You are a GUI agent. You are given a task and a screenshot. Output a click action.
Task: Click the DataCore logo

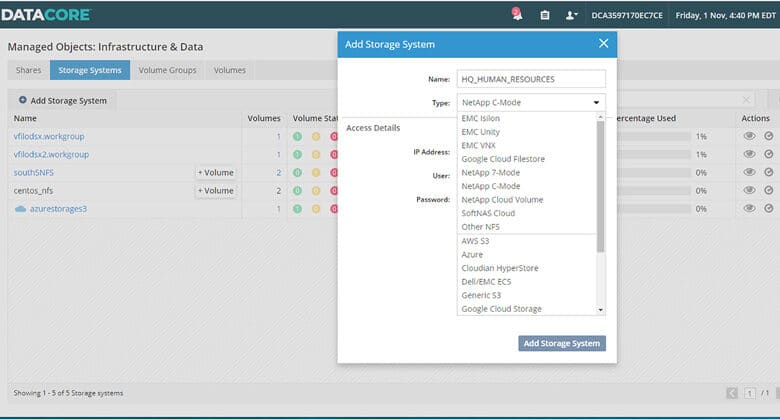tap(45, 15)
